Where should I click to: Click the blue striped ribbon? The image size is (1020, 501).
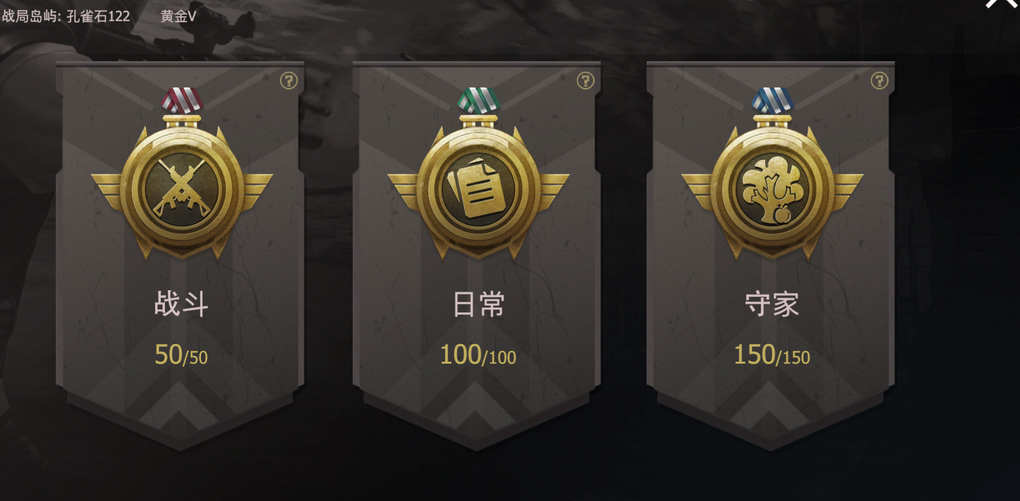coord(772,100)
